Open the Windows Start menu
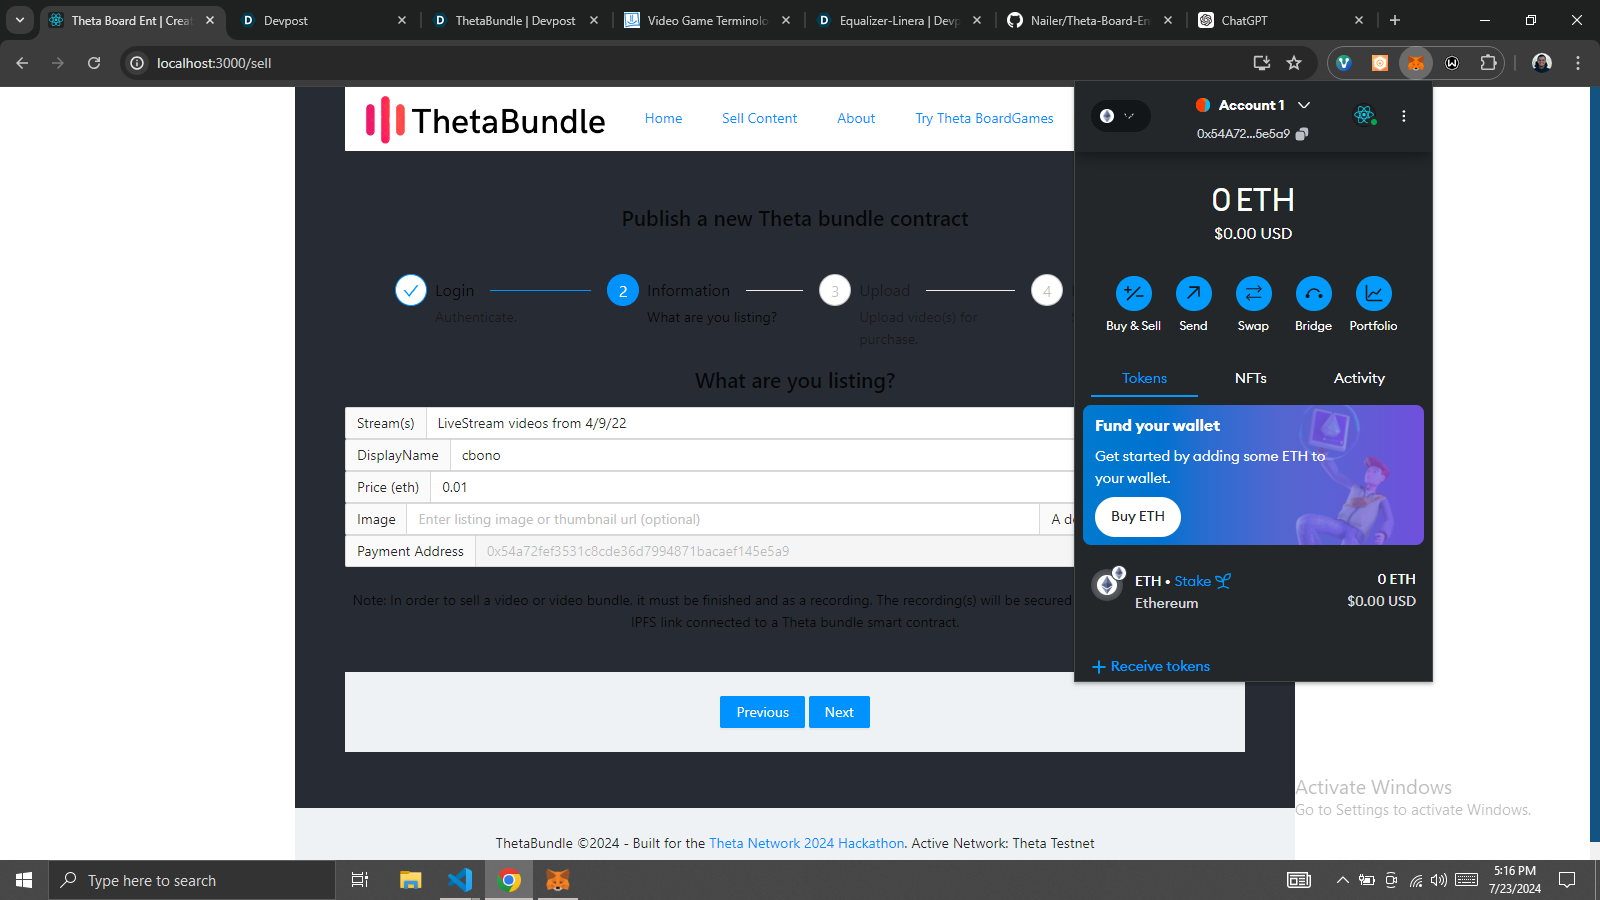The image size is (1600, 900). click(24, 880)
